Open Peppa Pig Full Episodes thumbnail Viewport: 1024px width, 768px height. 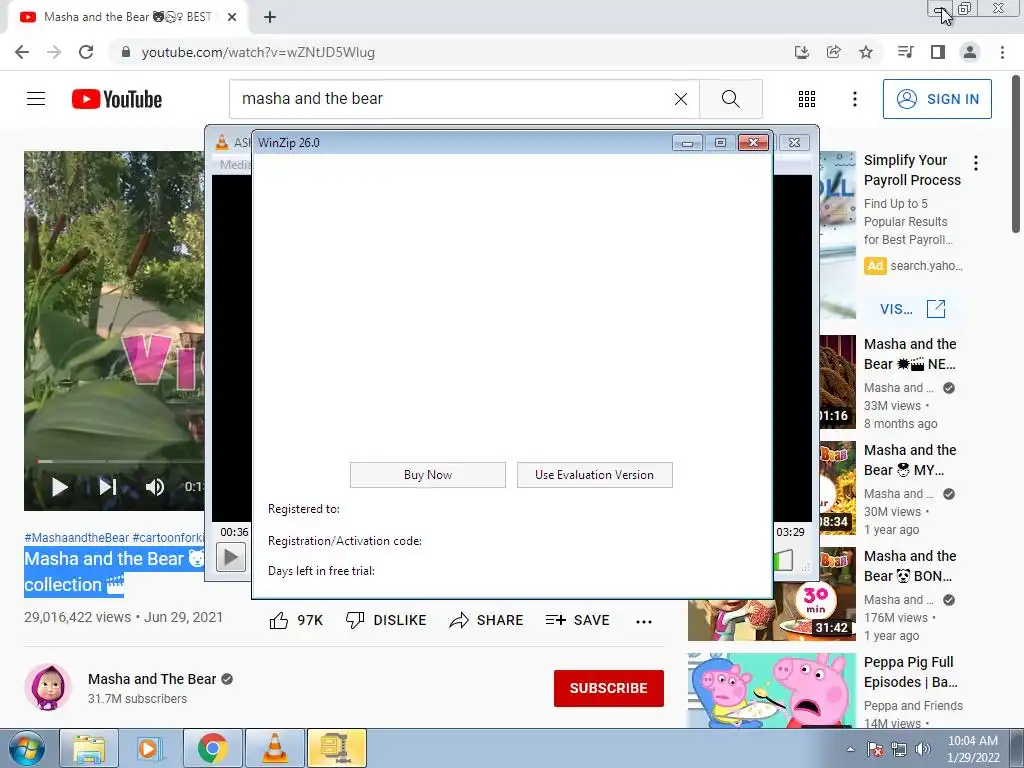771,691
